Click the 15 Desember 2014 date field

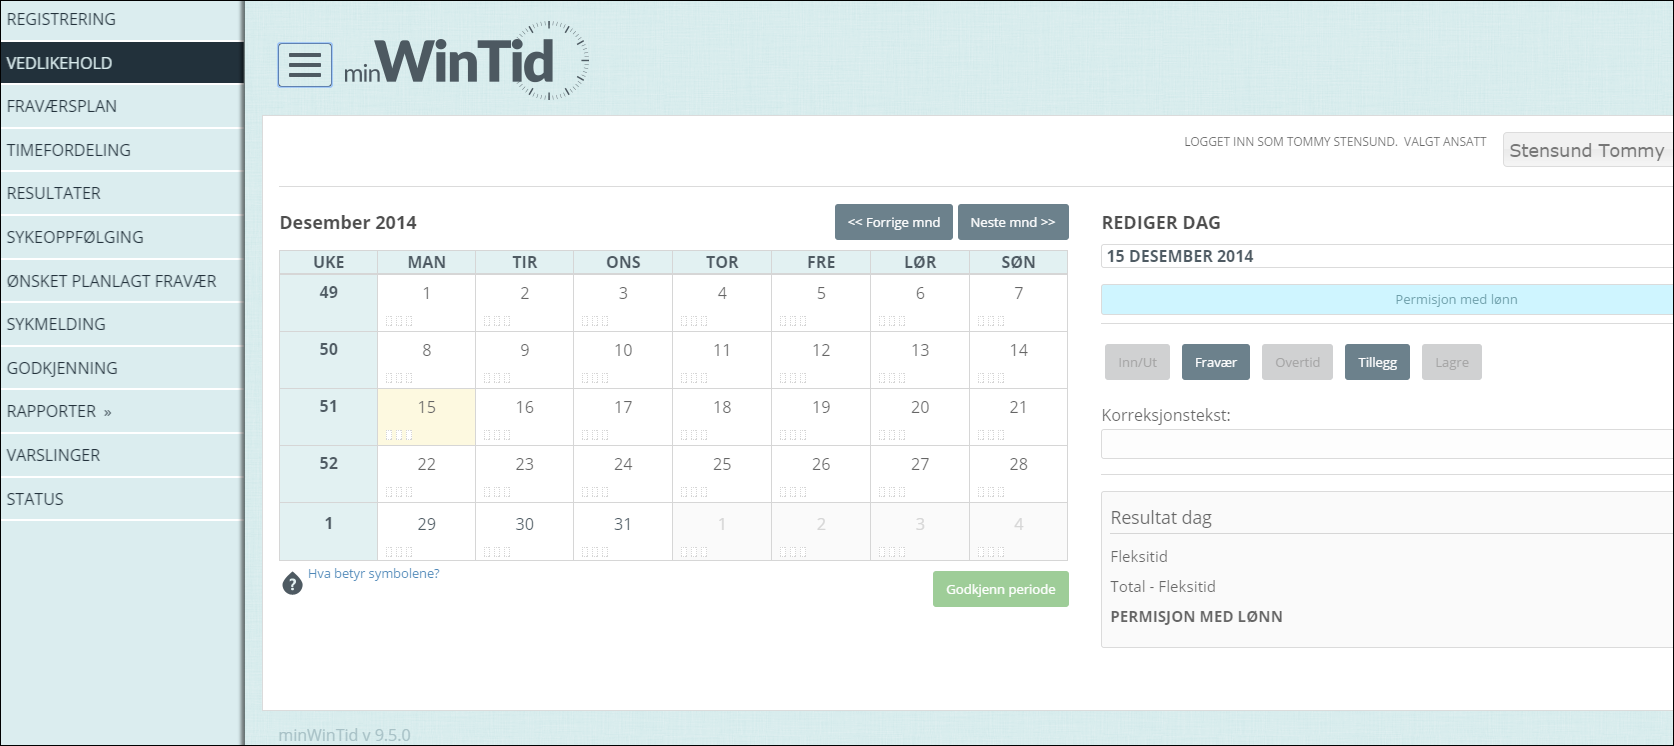click(x=1387, y=256)
